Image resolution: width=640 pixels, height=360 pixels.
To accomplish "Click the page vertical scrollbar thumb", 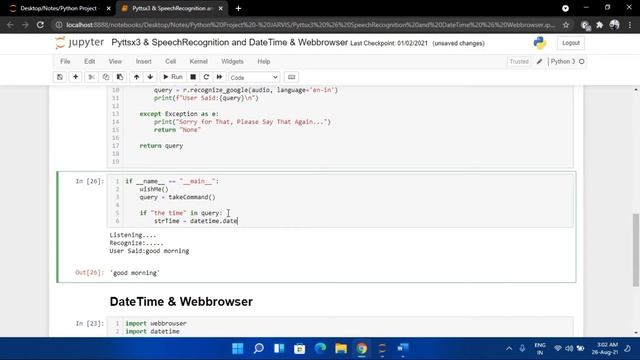I will pyautogui.click(x=636, y=250).
